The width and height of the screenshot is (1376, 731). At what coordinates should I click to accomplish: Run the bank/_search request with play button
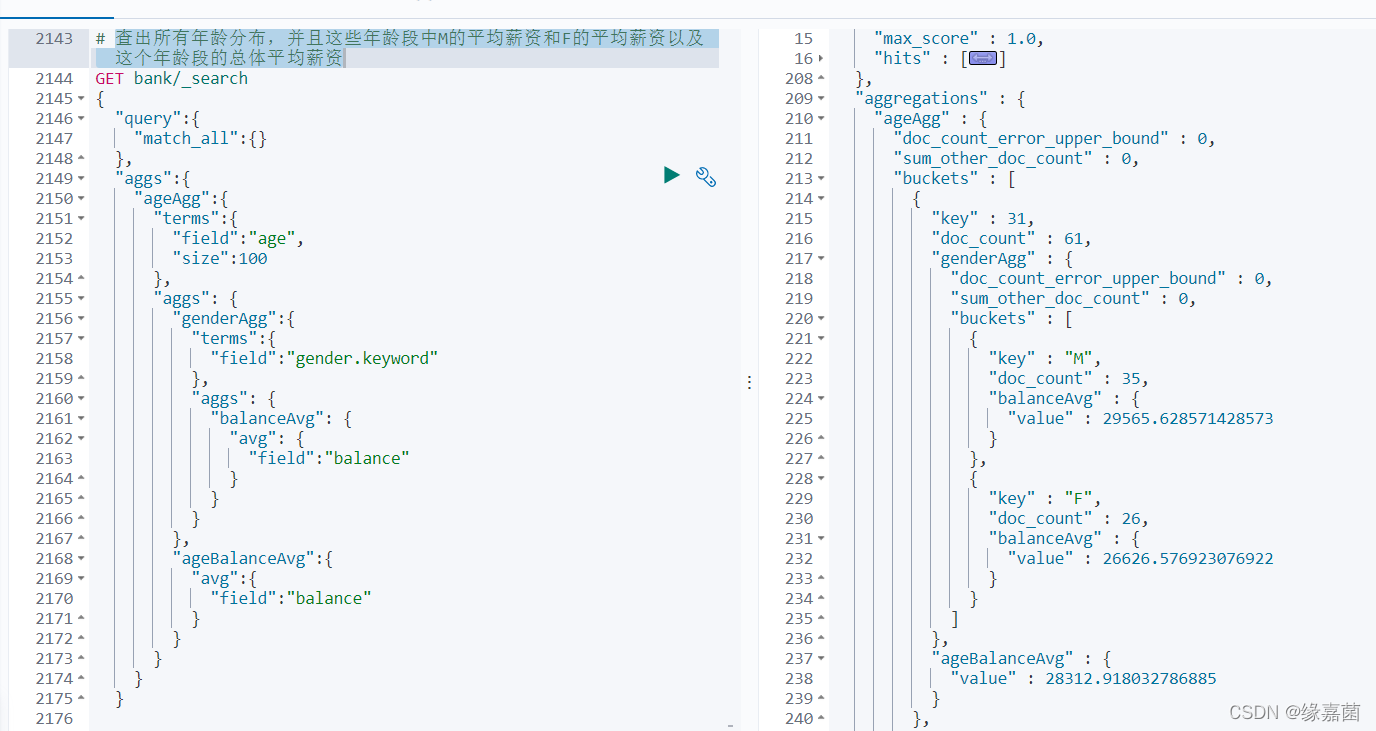pyautogui.click(x=672, y=176)
